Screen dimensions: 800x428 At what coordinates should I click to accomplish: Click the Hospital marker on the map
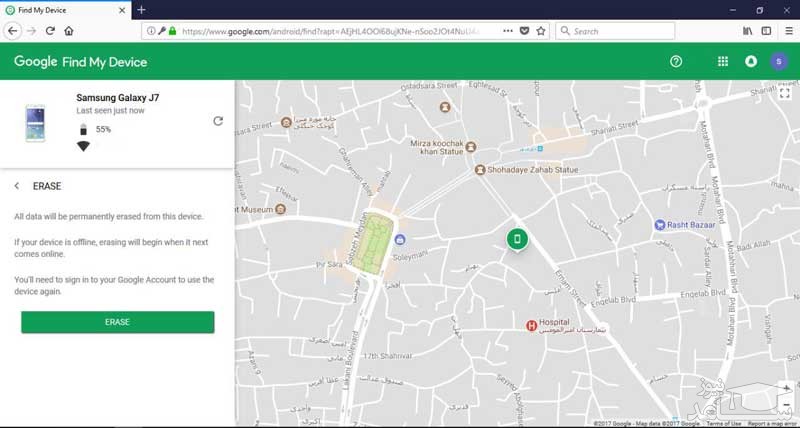(534, 325)
